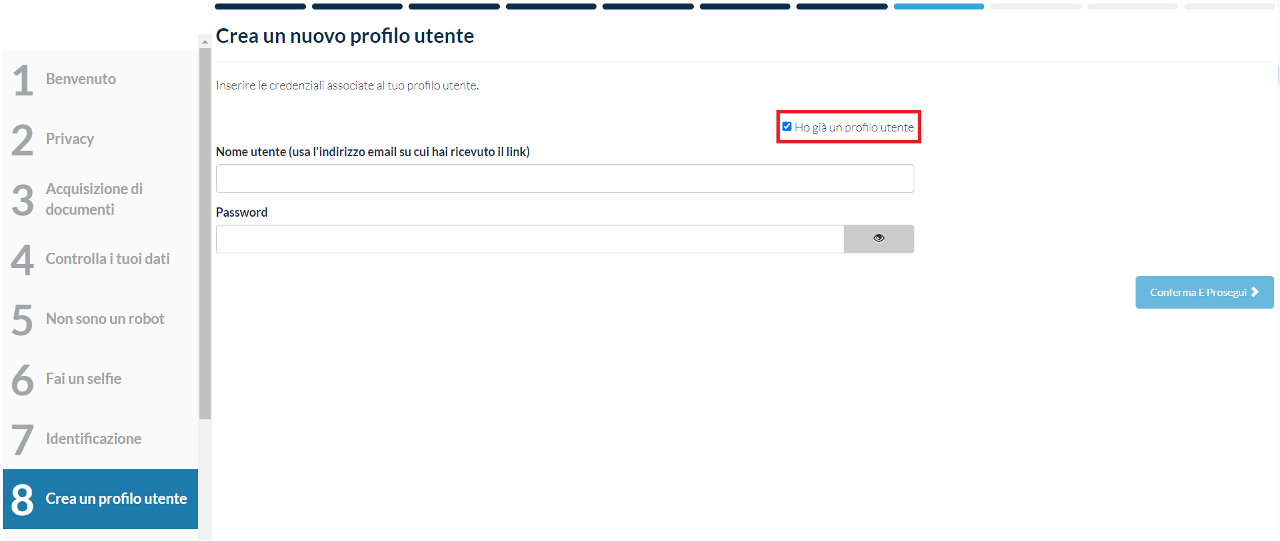The width and height of the screenshot is (1280, 541).
Task: Open step 4 Controlla i tuoi dati
Action: point(107,259)
